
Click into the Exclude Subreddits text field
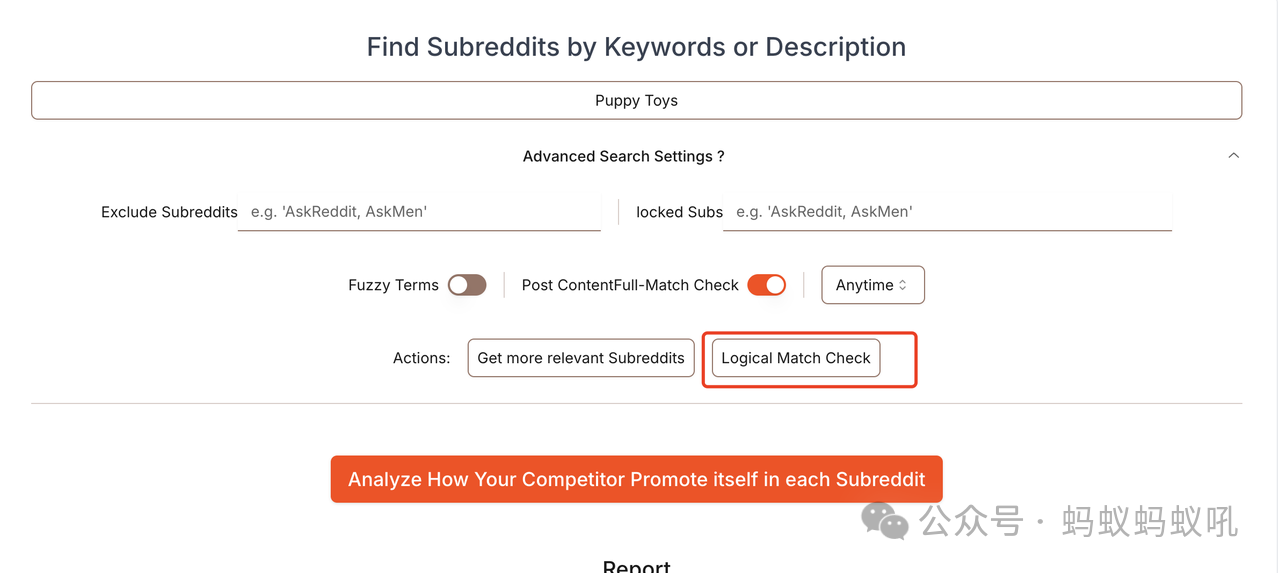point(419,212)
